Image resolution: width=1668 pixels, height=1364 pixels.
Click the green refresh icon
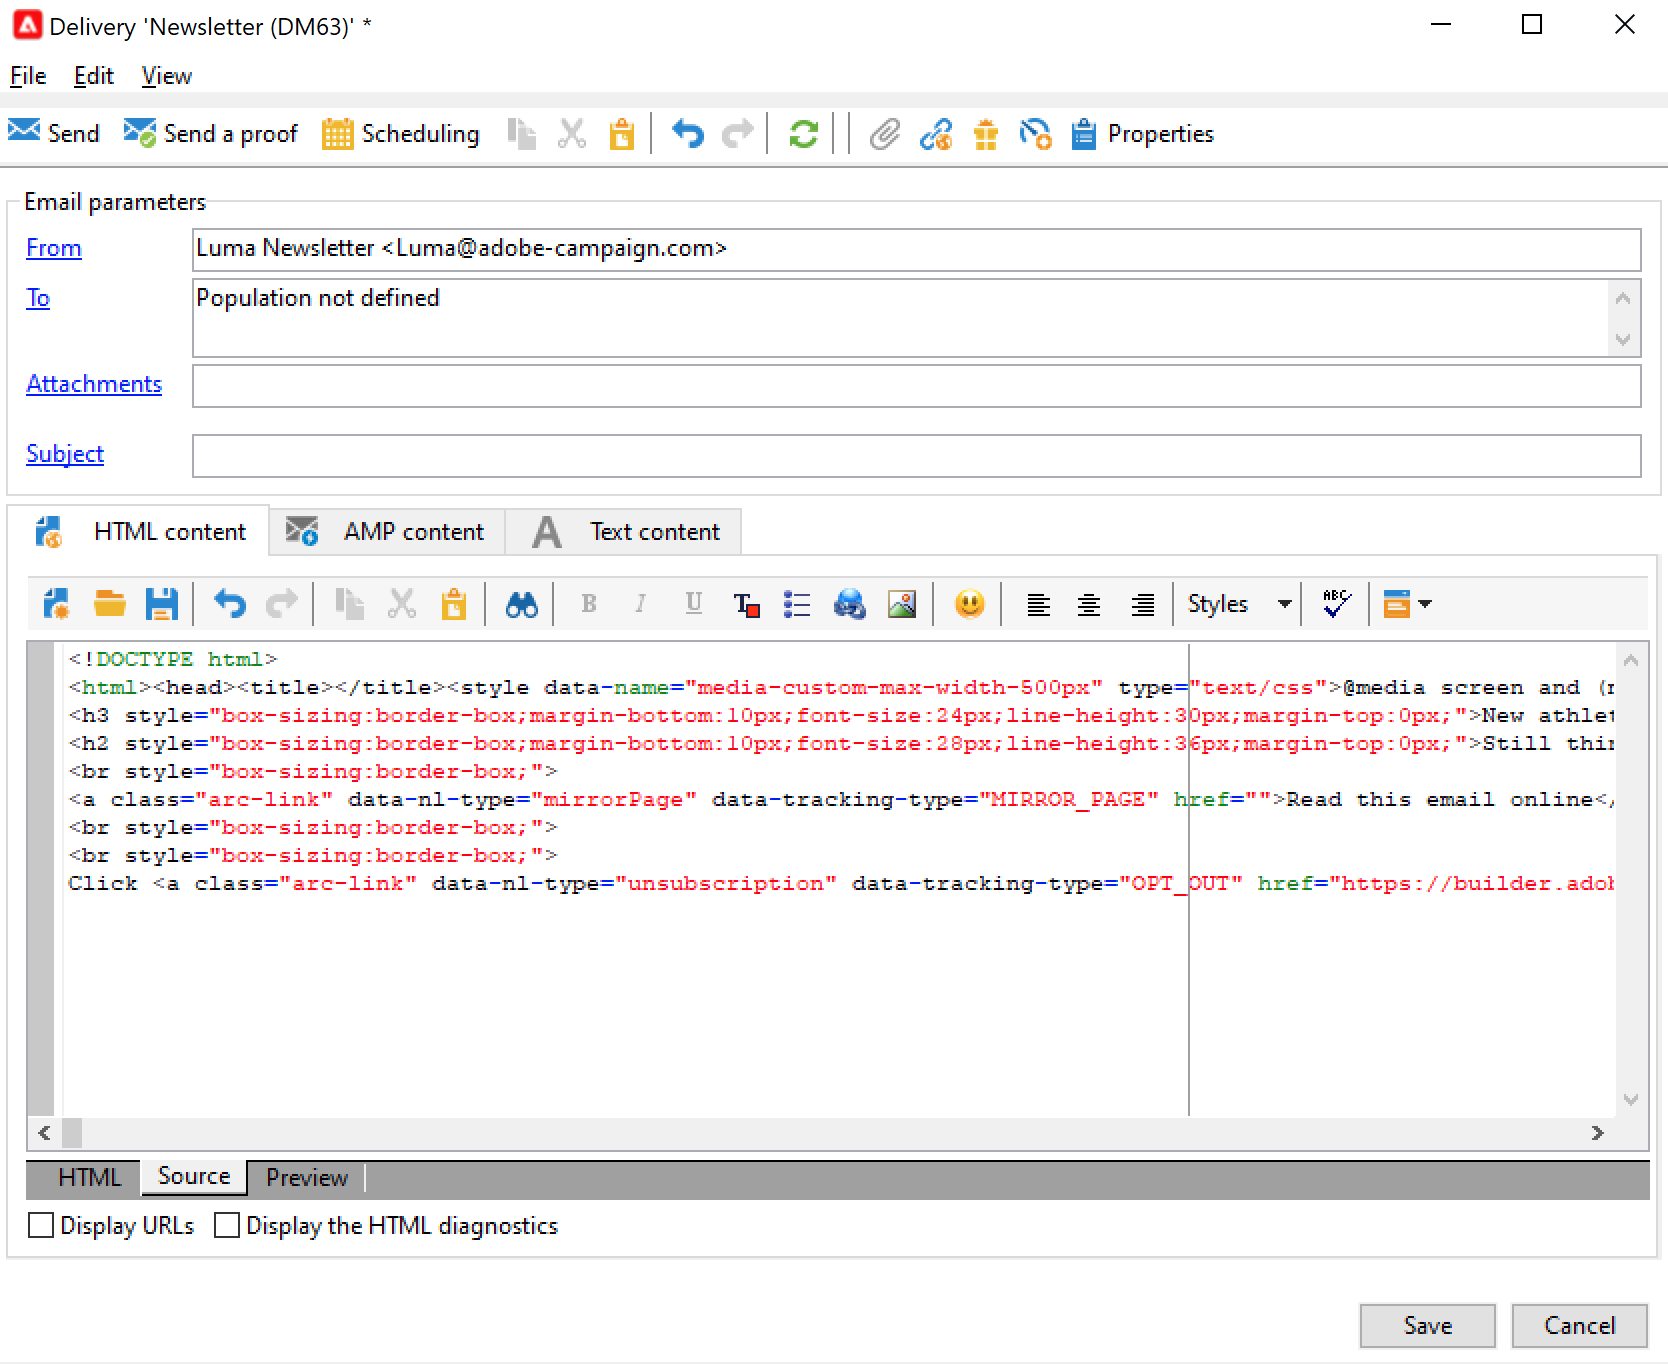tap(803, 133)
